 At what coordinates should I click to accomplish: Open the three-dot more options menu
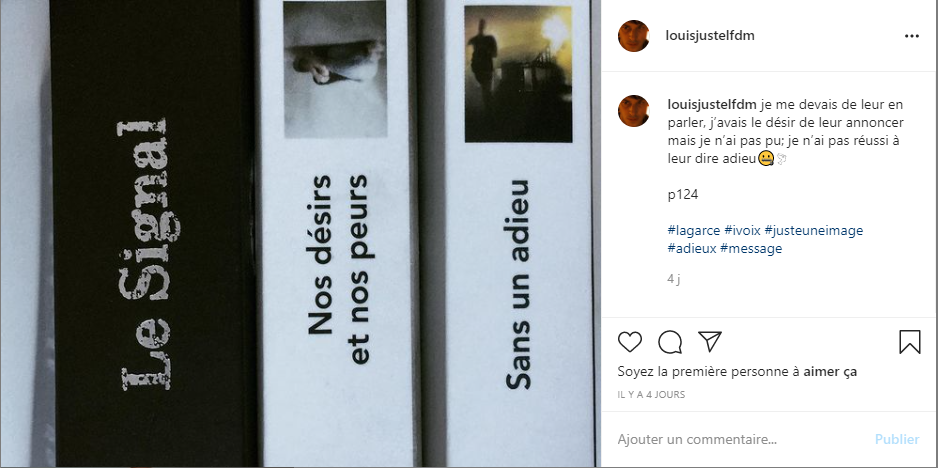912,36
